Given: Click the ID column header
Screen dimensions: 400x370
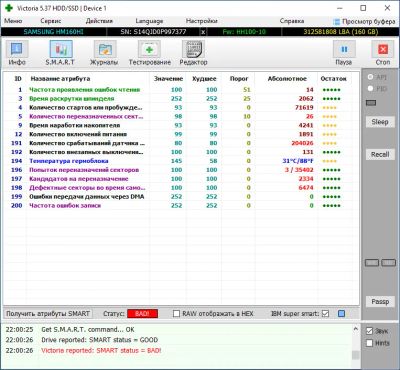Looking at the screenshot, I should tap(18, 79).
